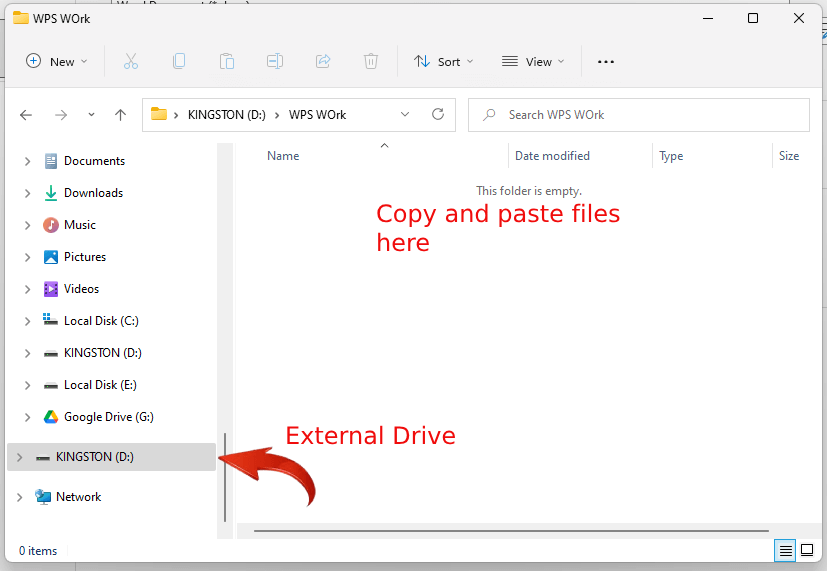Sort by Date modified column
This screenshot has height=571, width=827.
coord(552,156)
